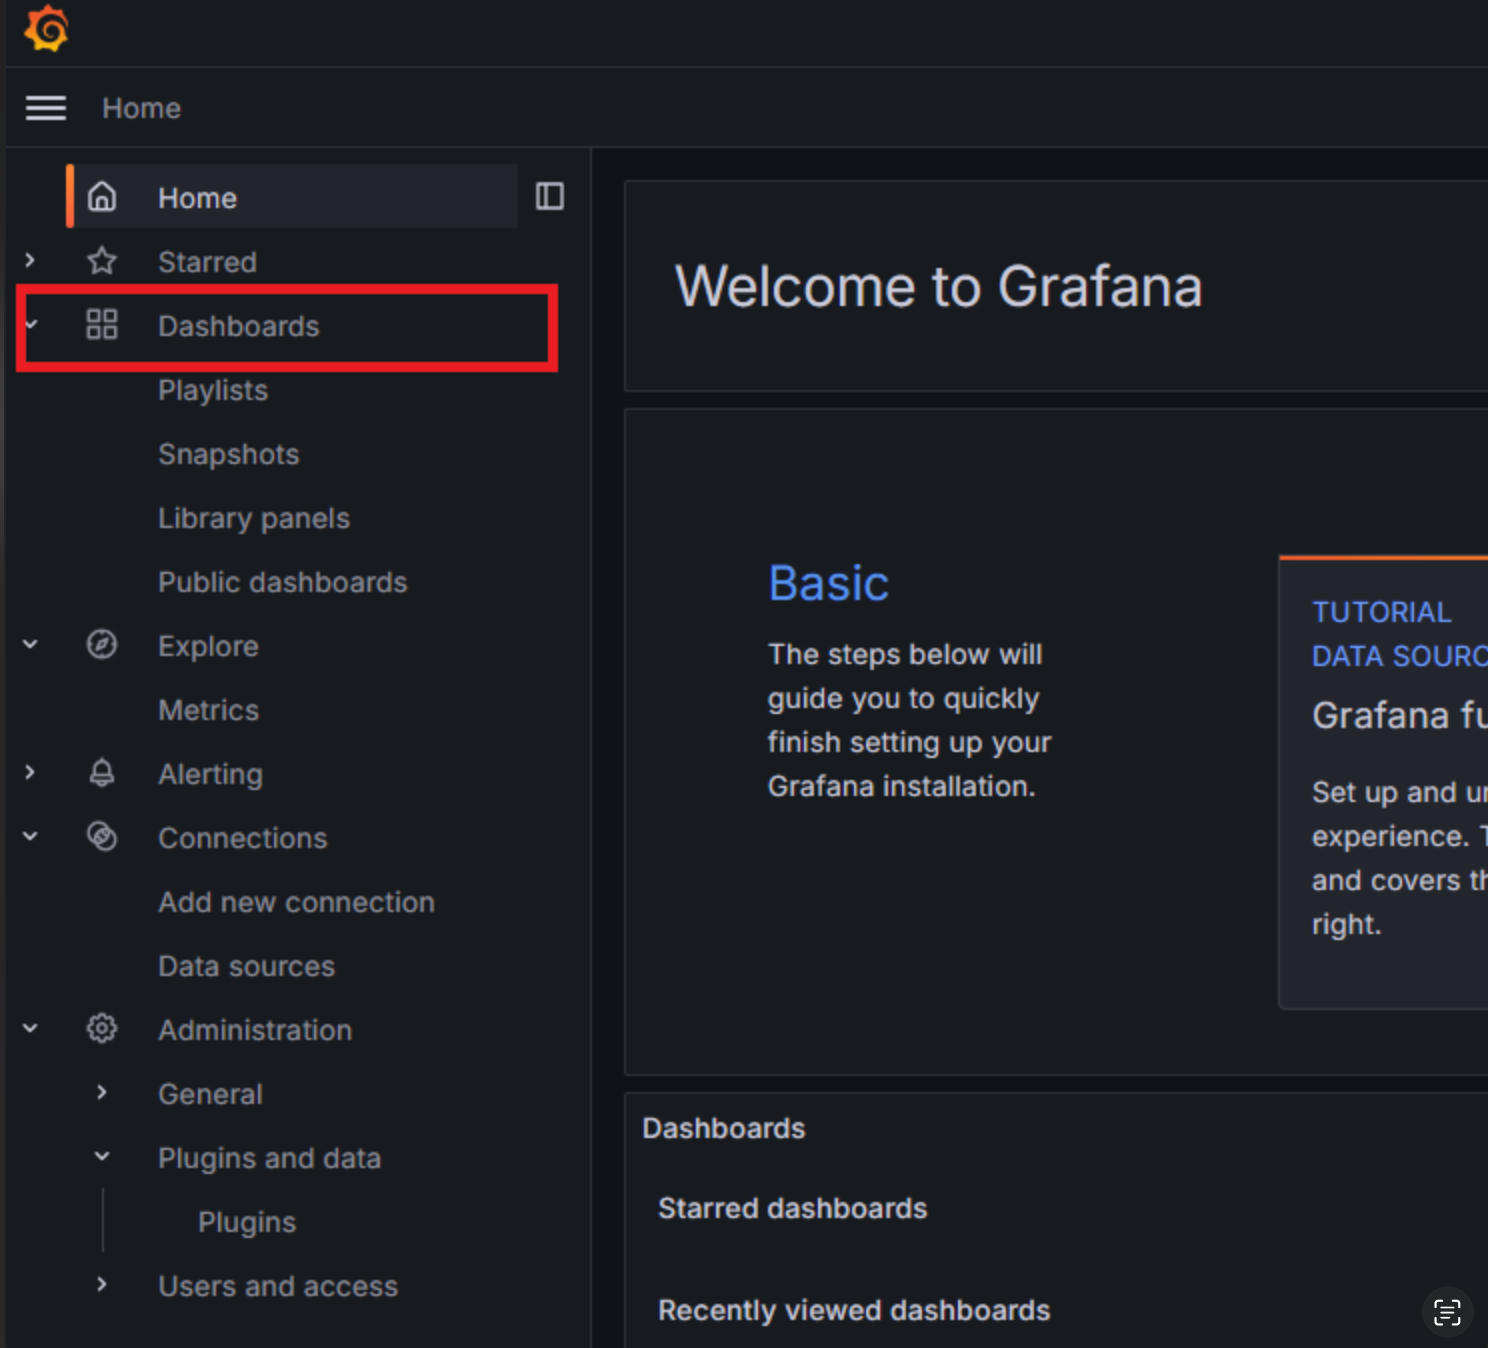The height and width of the screenshot is (1348, 1488).
Task: Expand the Alerting section chevron
Action: [30, 773]
